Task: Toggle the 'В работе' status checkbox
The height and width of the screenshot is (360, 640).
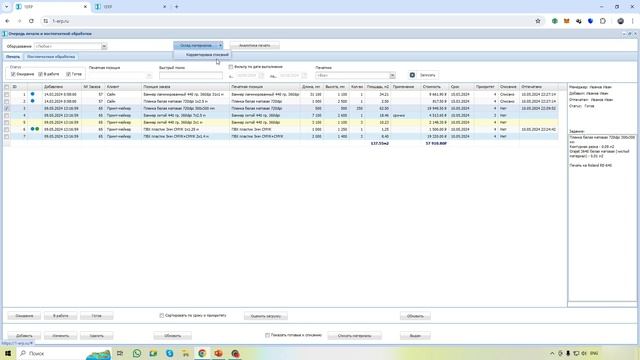Action: [x=40, y=74]
